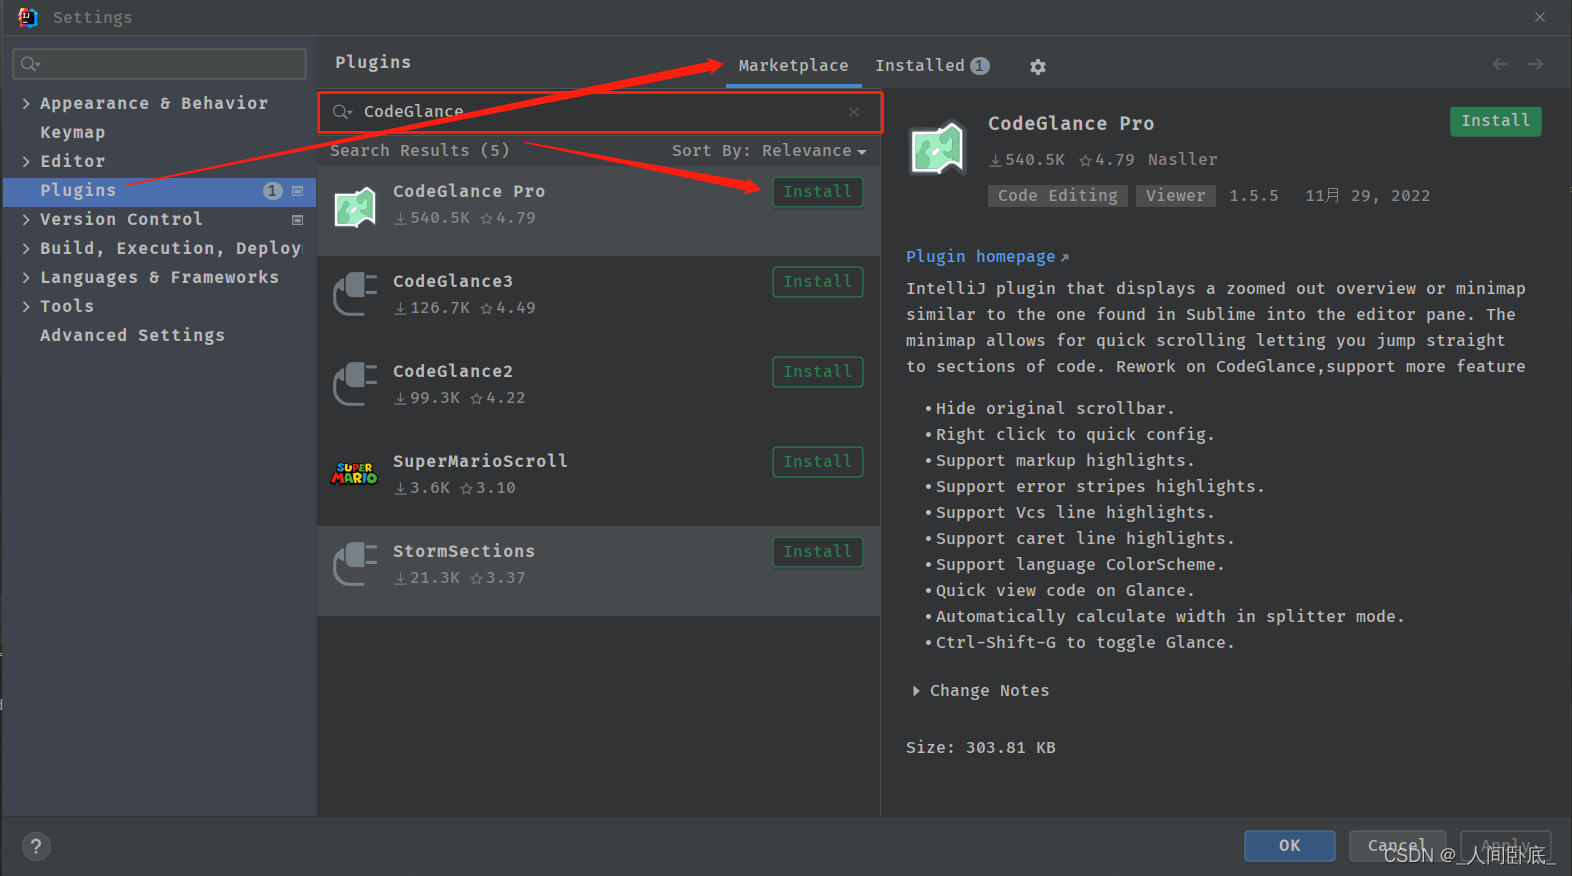This screenshot has width=1572, height=876.
Task: Focus the settings search field
Action: point(159,64)
